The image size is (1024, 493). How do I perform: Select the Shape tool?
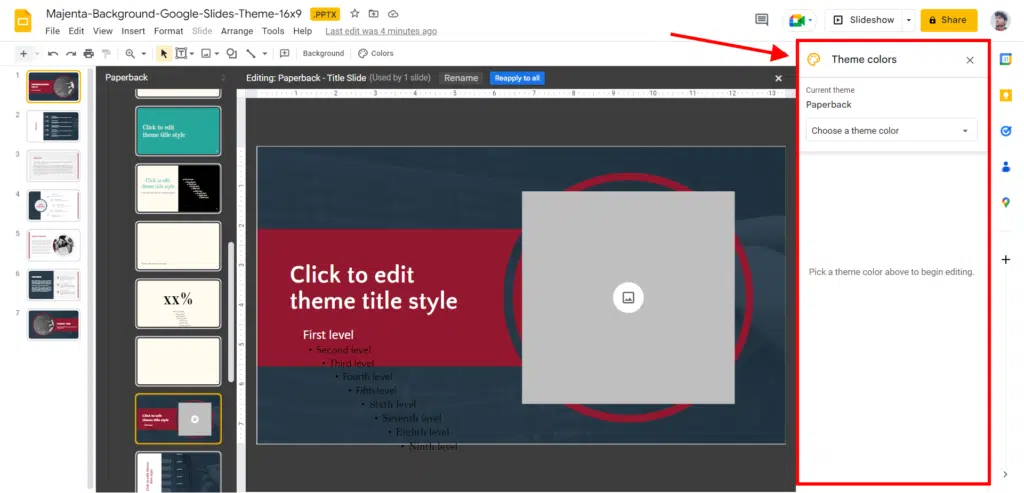231,53
